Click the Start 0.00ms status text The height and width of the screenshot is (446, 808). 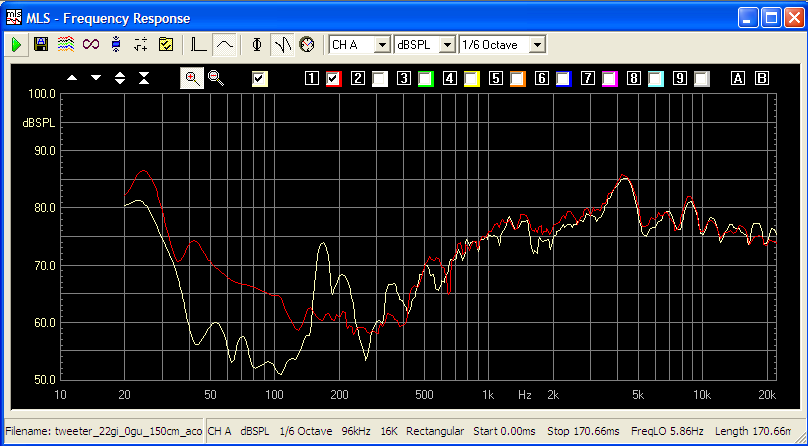(x=504, y=431)
